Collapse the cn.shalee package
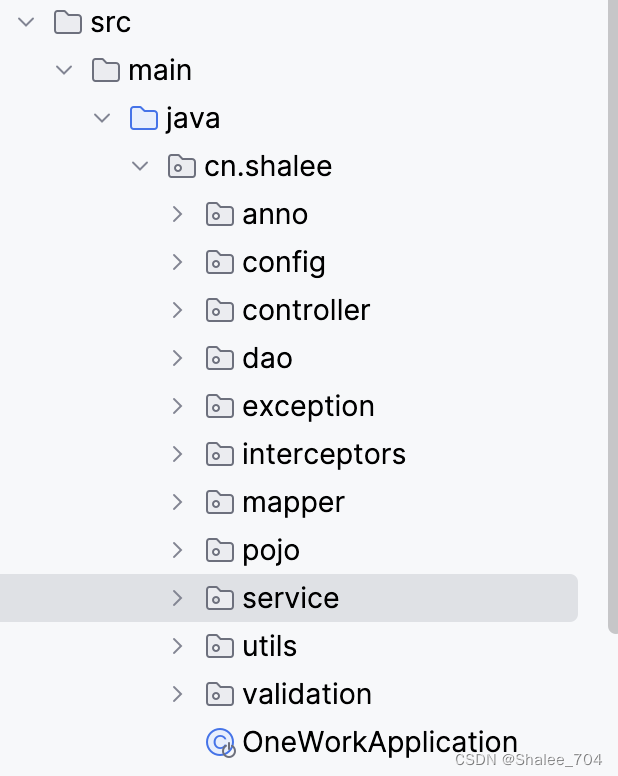The height and width of the screenshot is (776, 618). click(140, 166)
